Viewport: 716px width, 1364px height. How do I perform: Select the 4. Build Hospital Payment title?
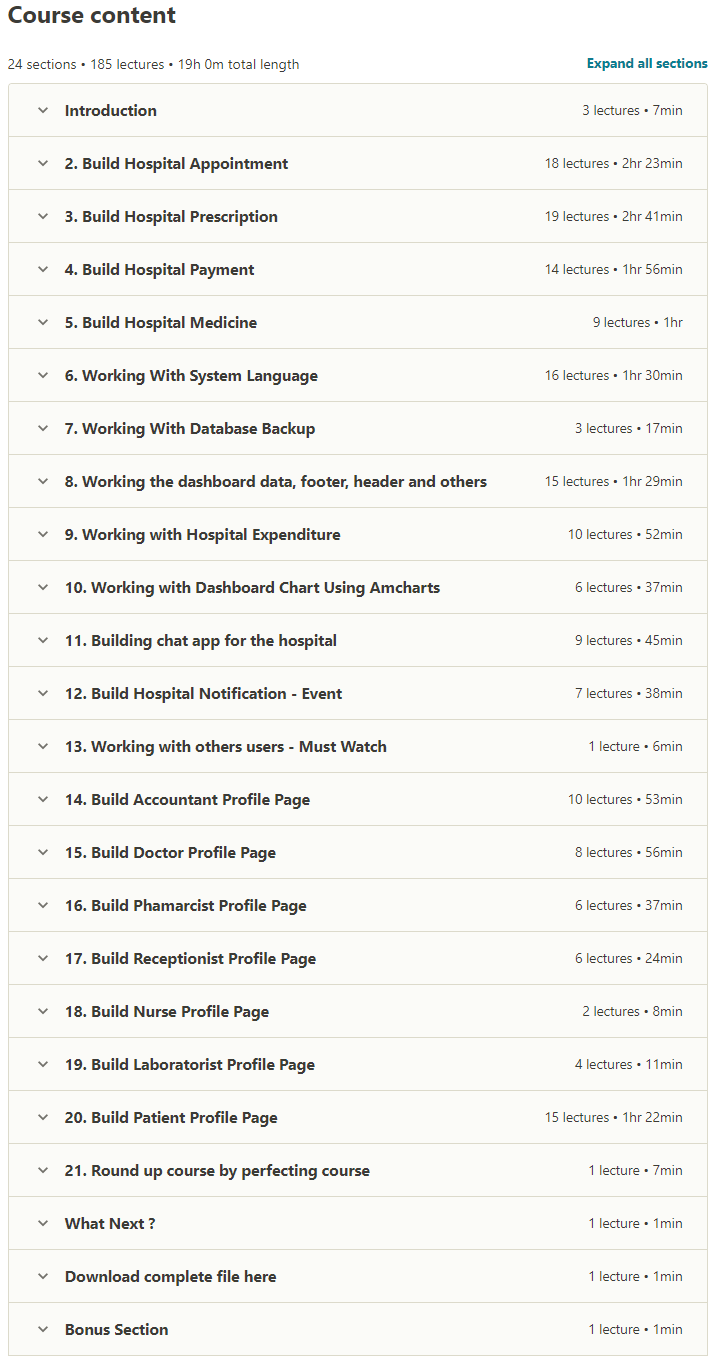click(160, 270)
